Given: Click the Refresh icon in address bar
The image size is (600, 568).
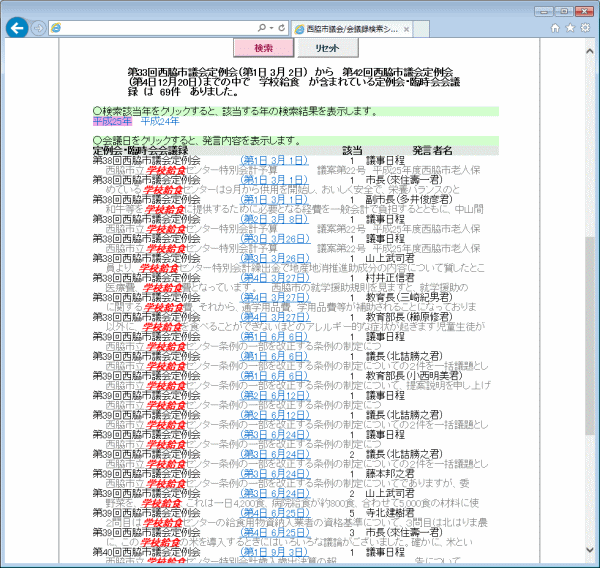Looking at the screenshot, I should 282,28.
